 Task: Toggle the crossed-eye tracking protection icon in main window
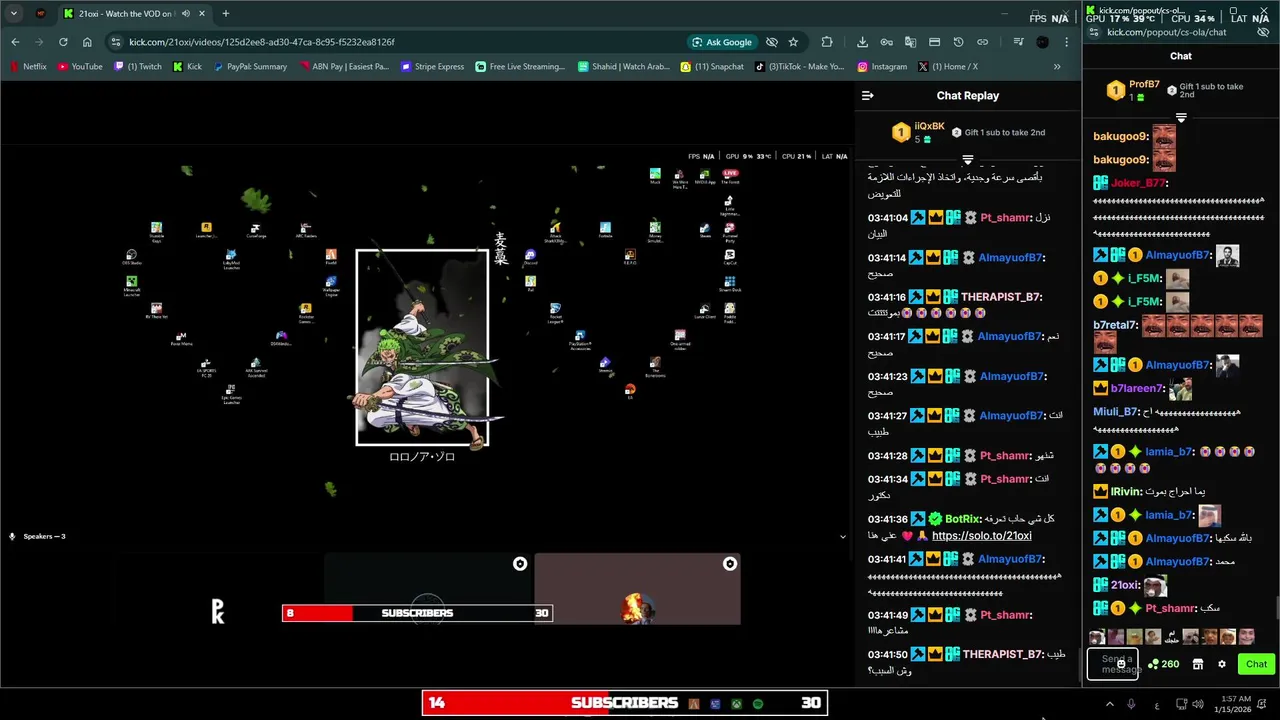pos(772,42)
